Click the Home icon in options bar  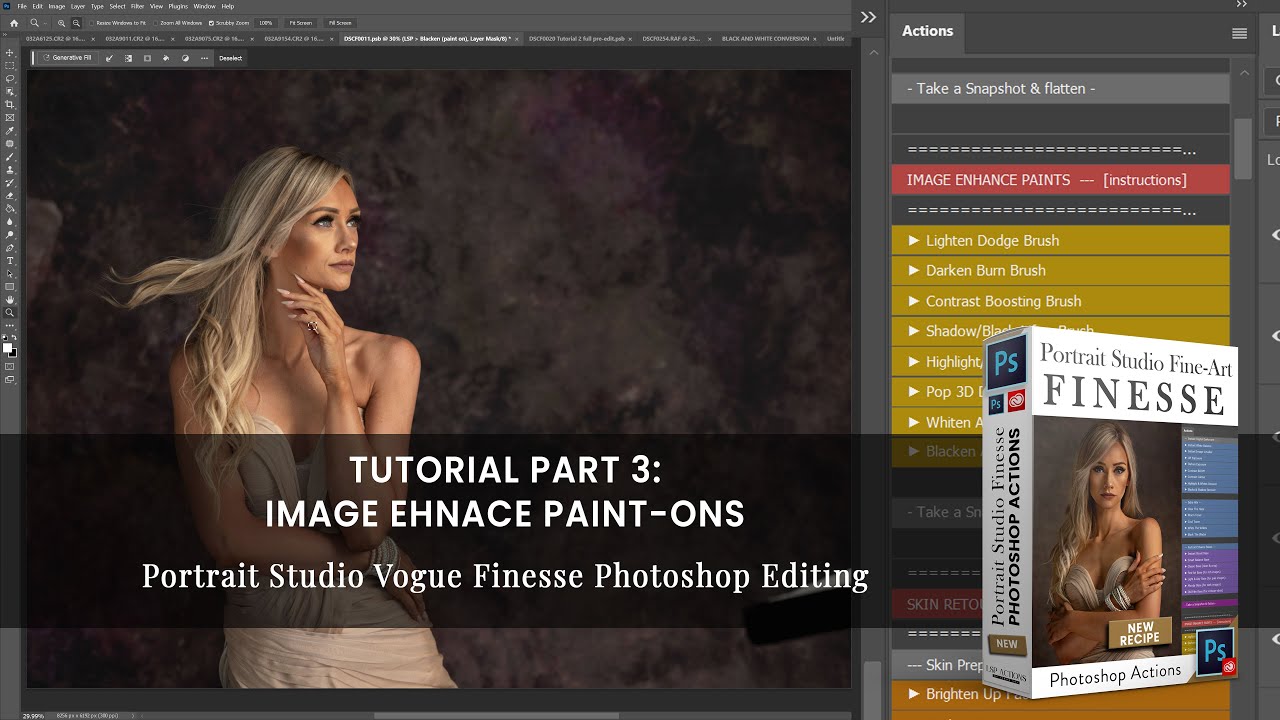tap(14, 23)
